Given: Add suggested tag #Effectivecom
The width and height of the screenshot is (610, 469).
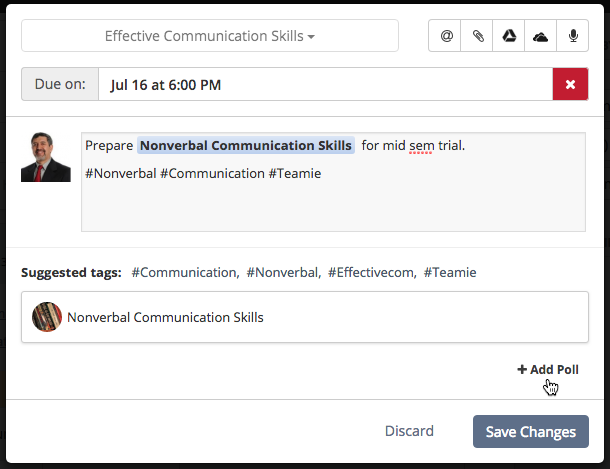Looking at the screenshot, I should coord(372,273).
